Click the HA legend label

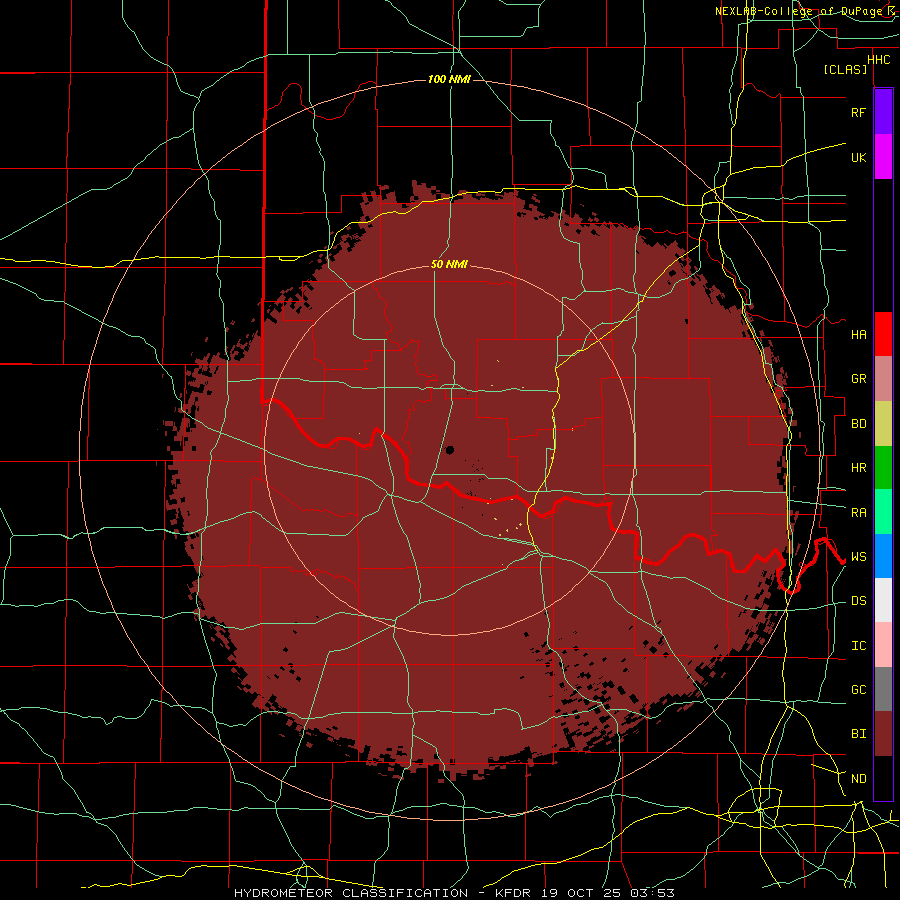859,335
